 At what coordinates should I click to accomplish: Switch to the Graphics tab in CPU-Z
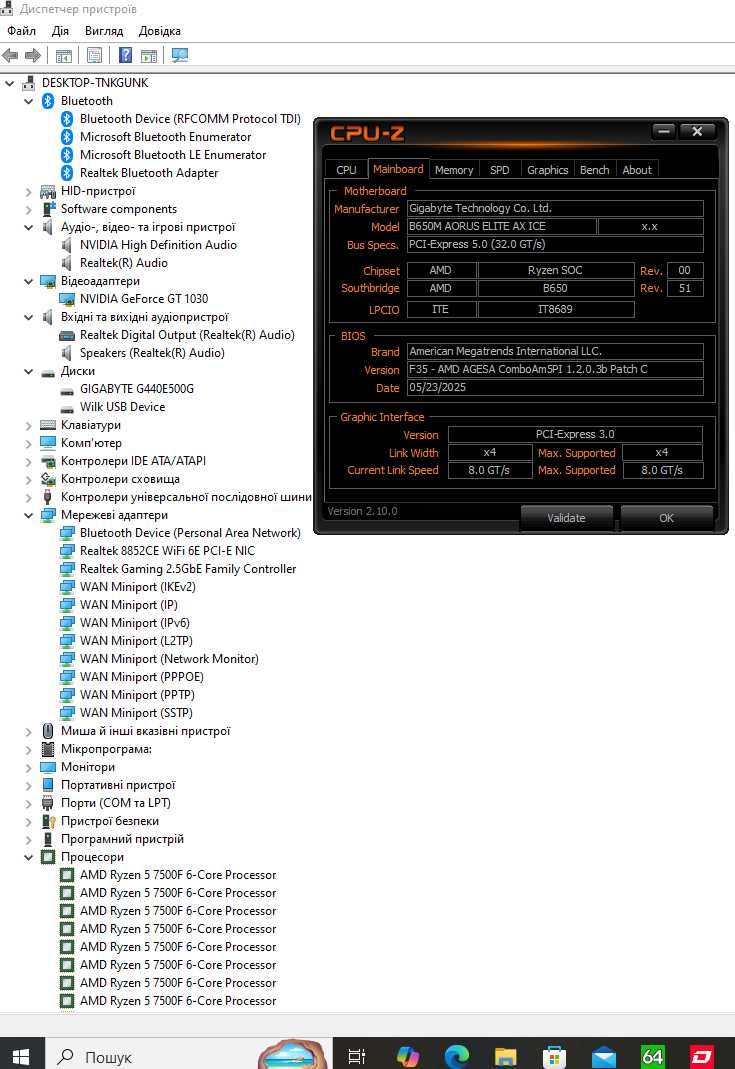tap(548, 170)
